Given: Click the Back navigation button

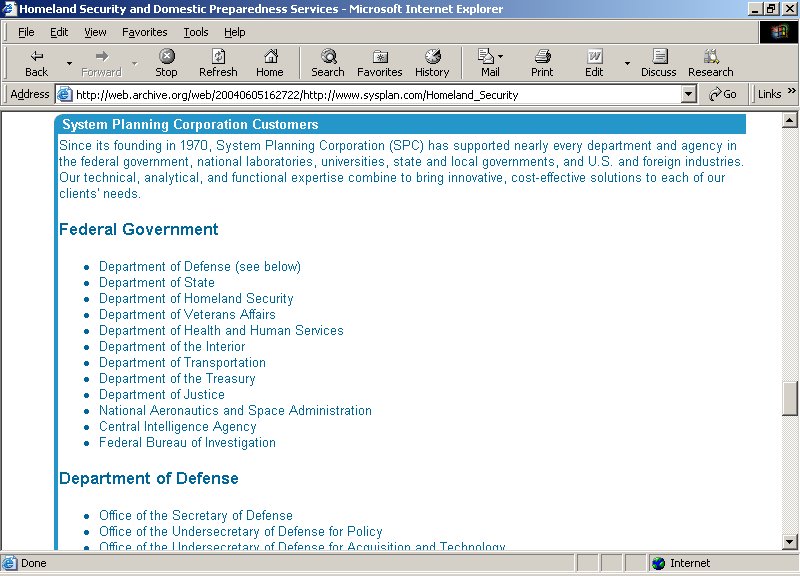Looking at the screenshot, I should (x=36, y=62).
